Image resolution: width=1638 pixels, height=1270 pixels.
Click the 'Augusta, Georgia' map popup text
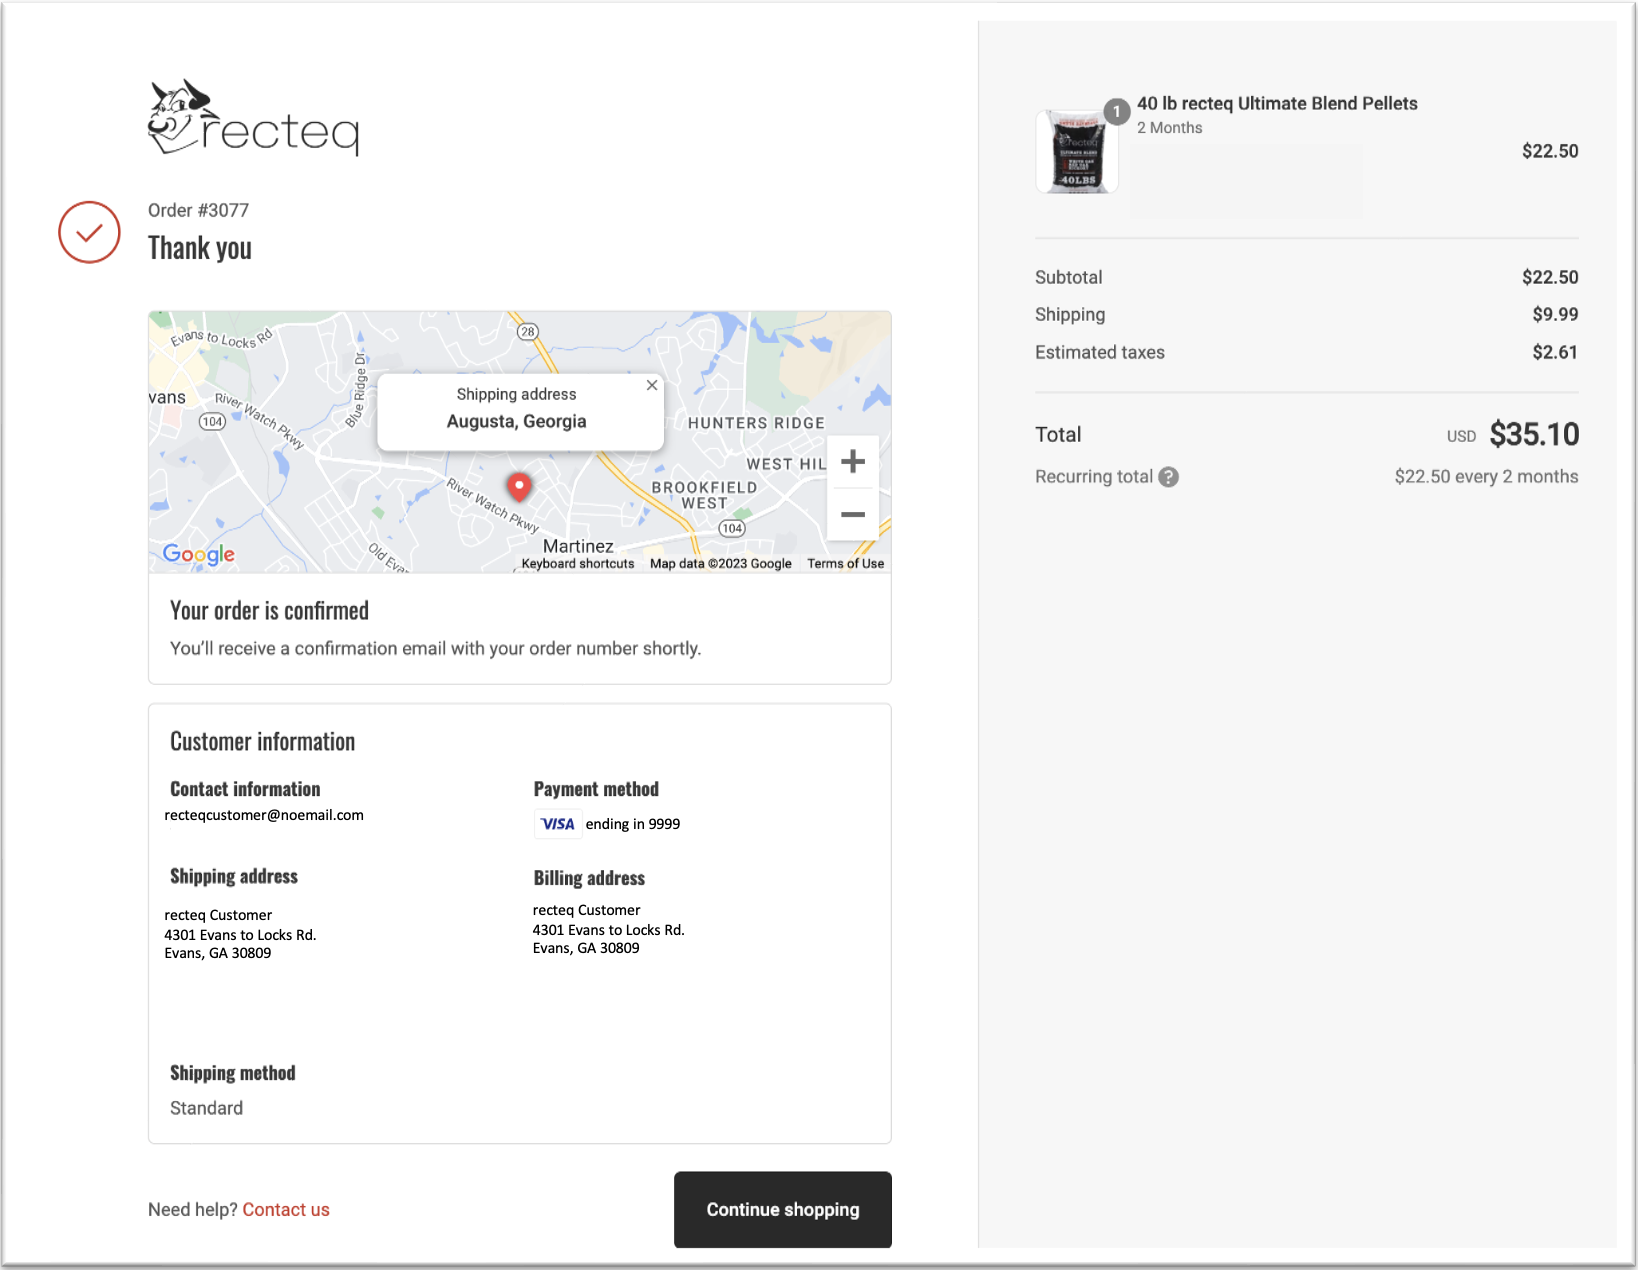517,421
